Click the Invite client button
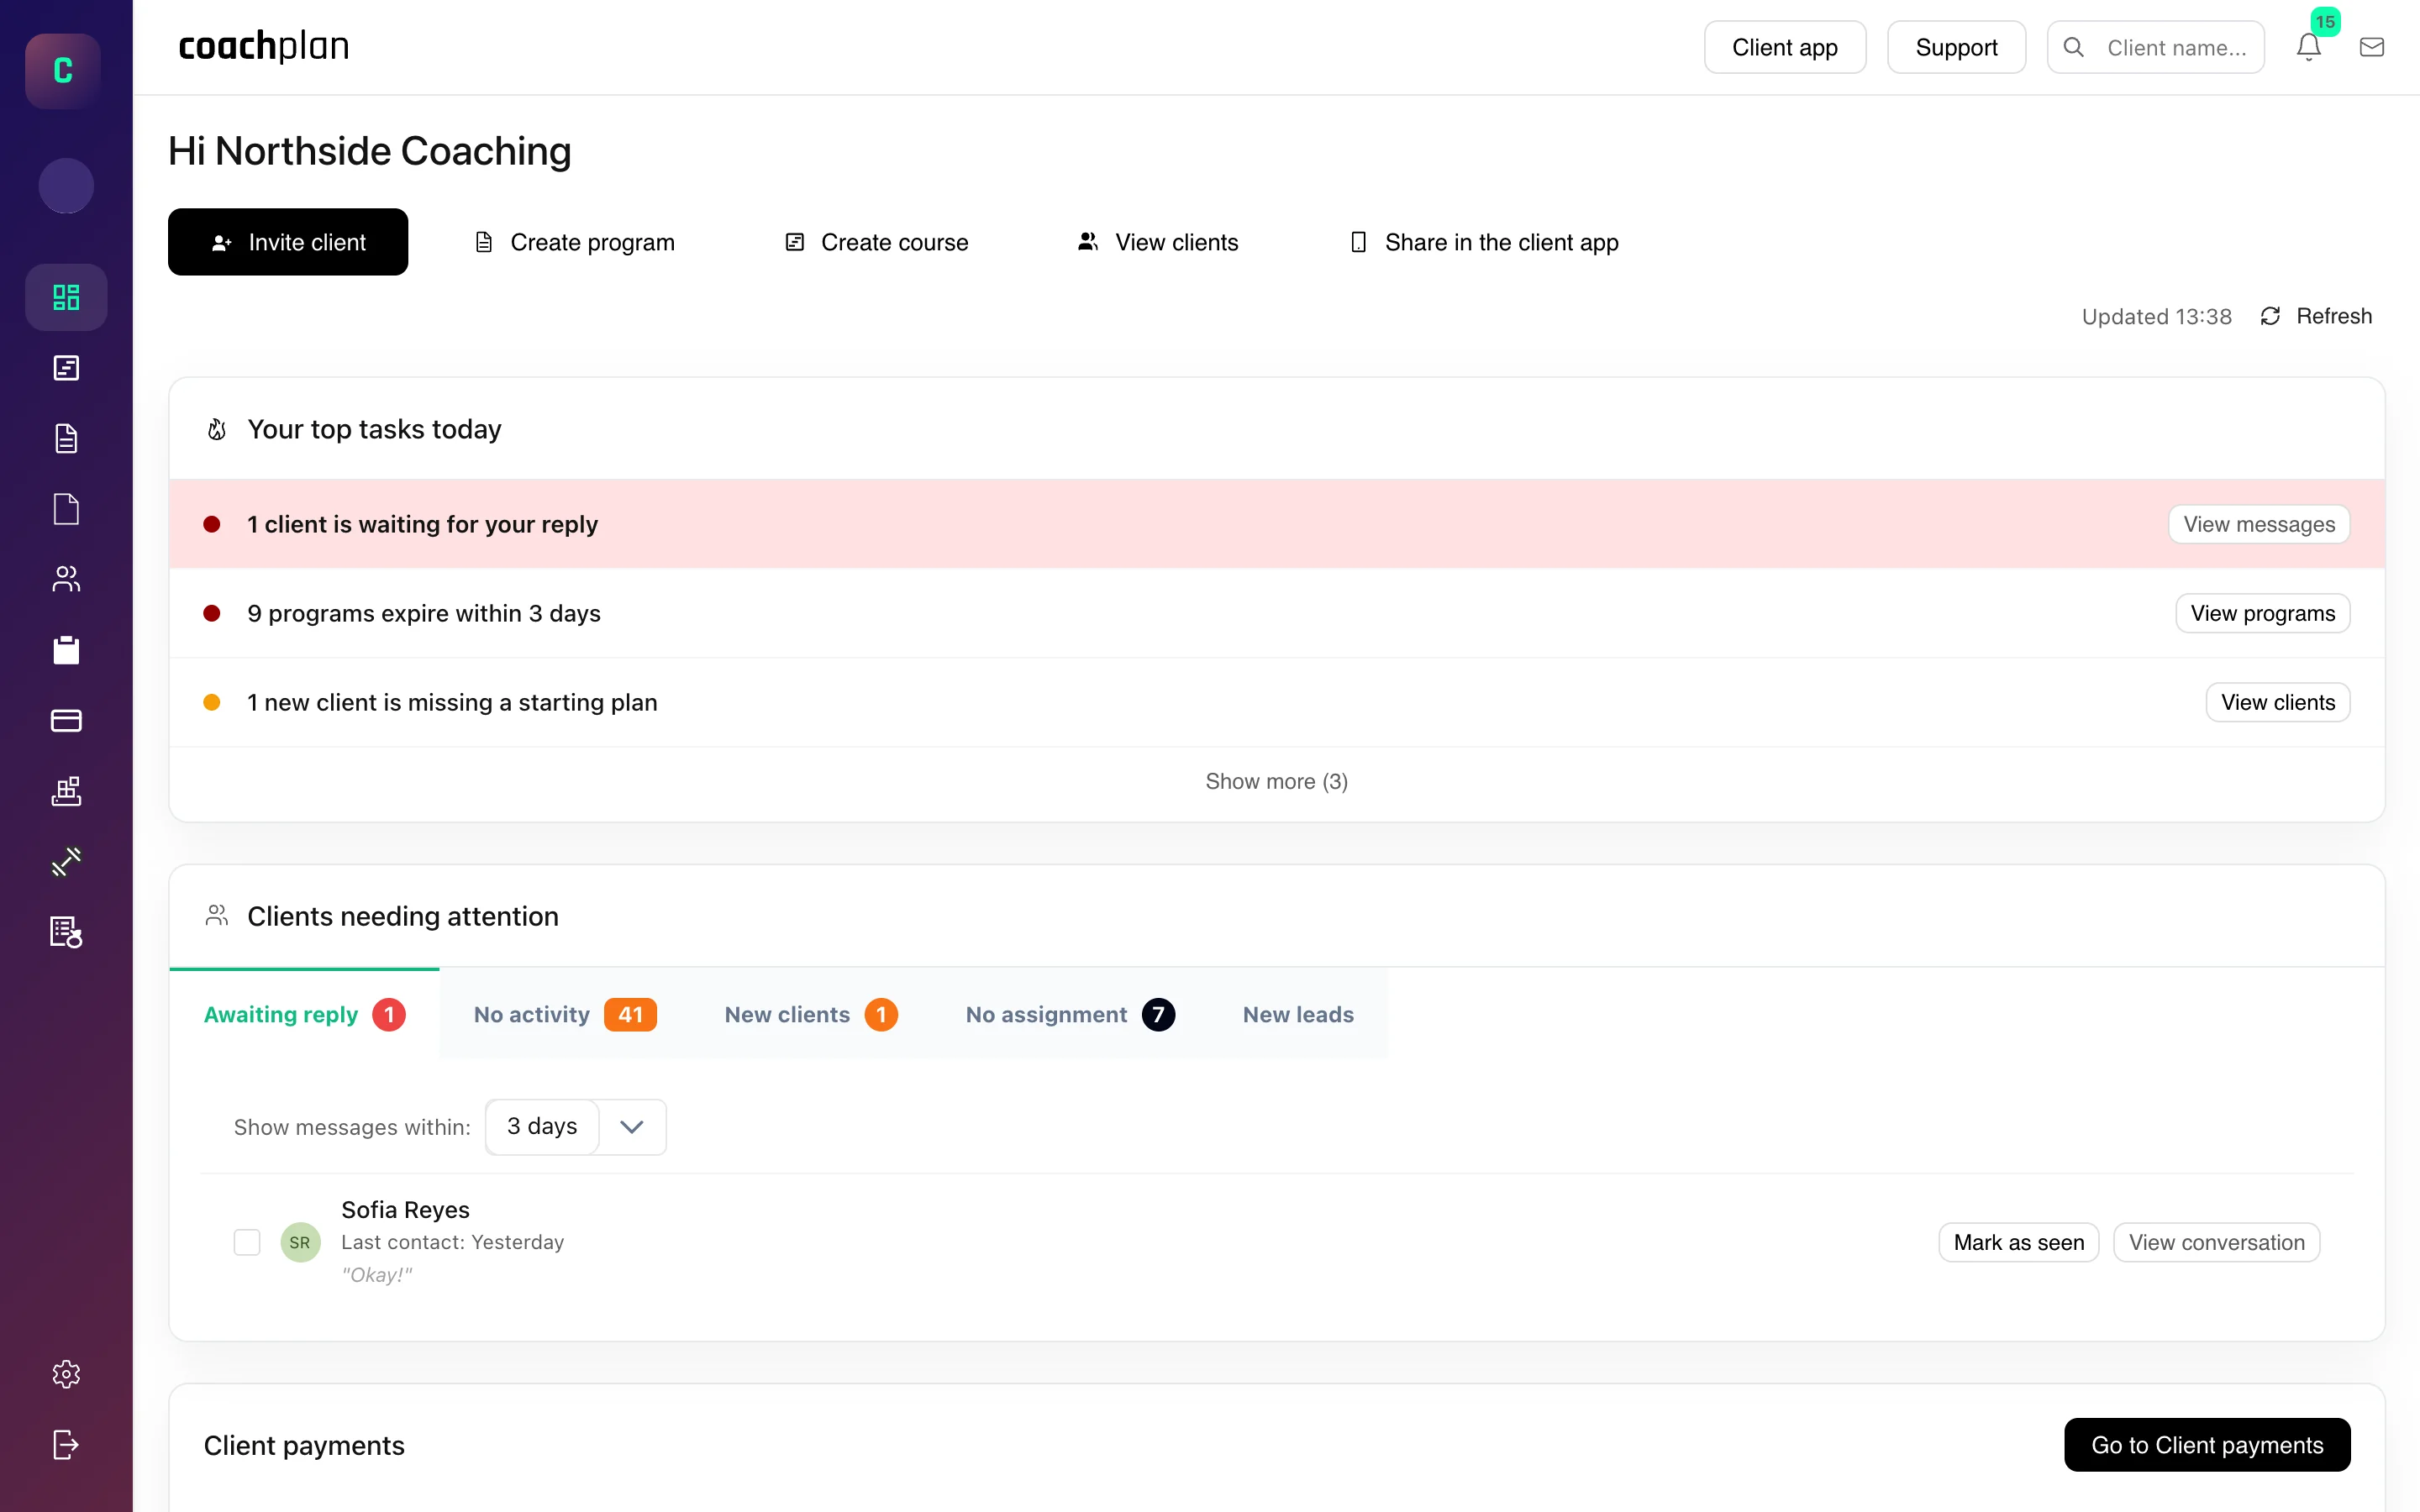The width and height of the screenshot is (2420, 1512). (288, 242)
